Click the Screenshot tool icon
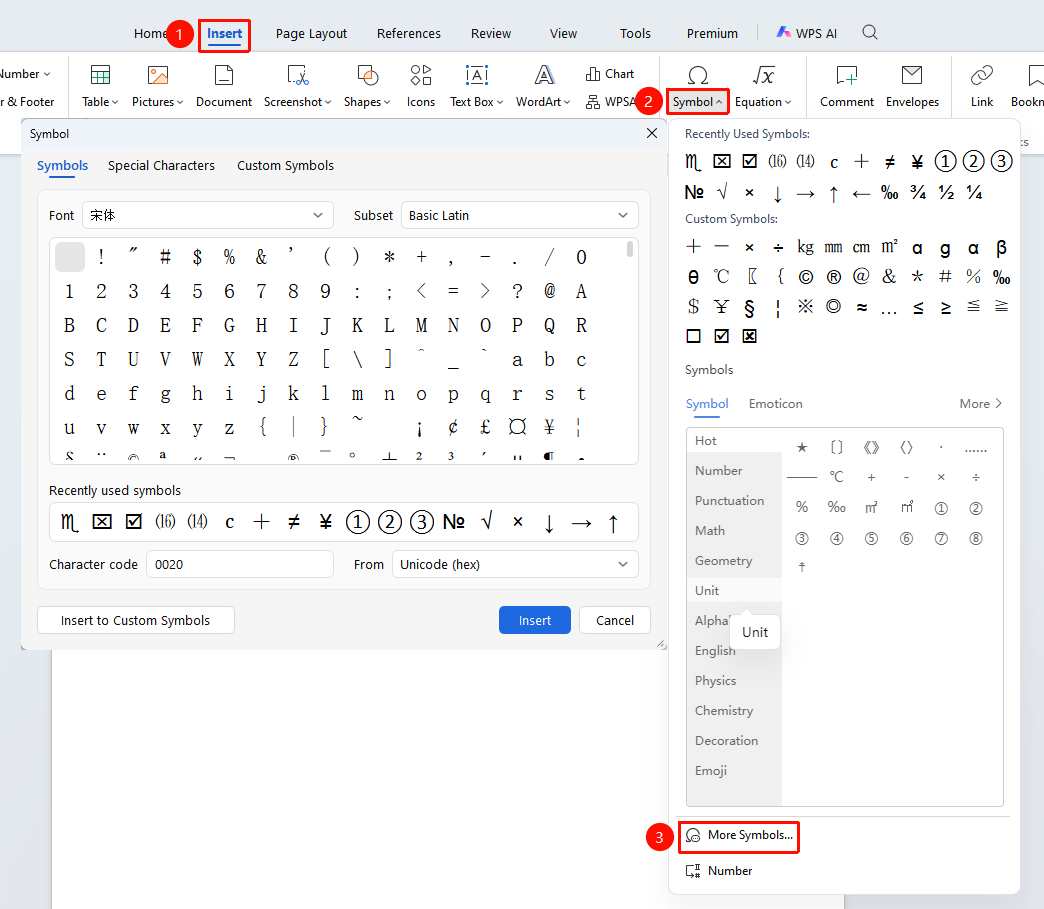 coord(297,76)
